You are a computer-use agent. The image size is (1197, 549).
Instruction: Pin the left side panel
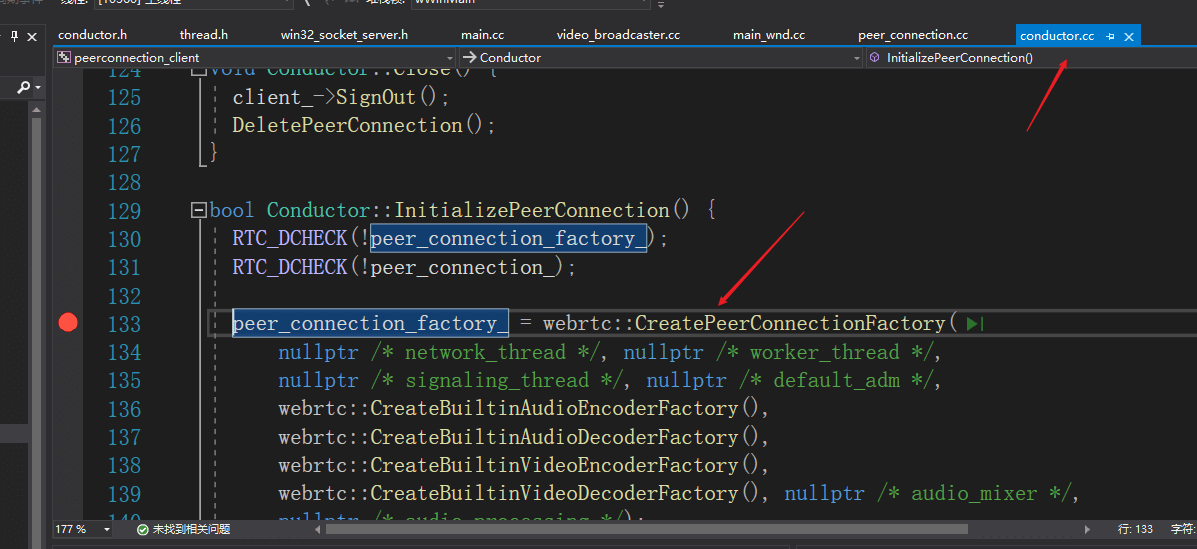tap(13, 37)
